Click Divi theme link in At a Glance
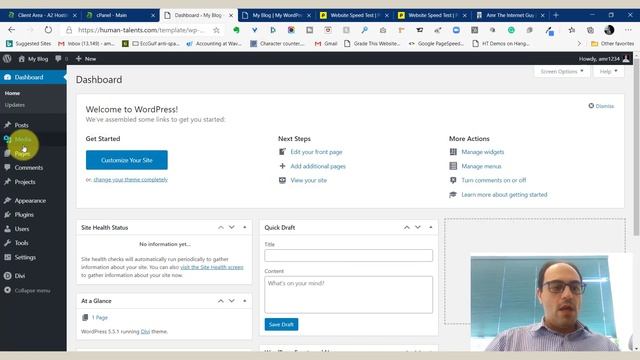The height and width of the screenshot is (360, 640). pyautogui.click(x=145, y=331)
